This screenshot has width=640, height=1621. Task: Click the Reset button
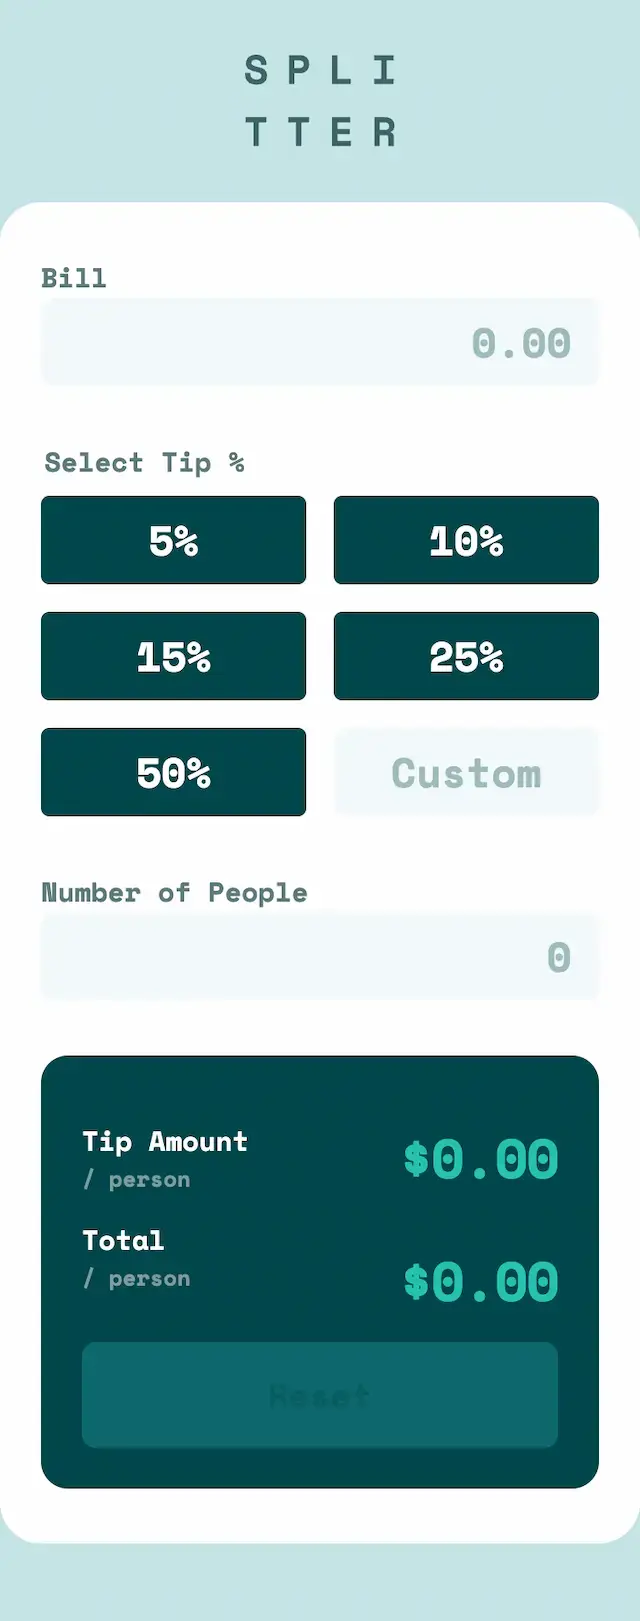click(319, 1395)
